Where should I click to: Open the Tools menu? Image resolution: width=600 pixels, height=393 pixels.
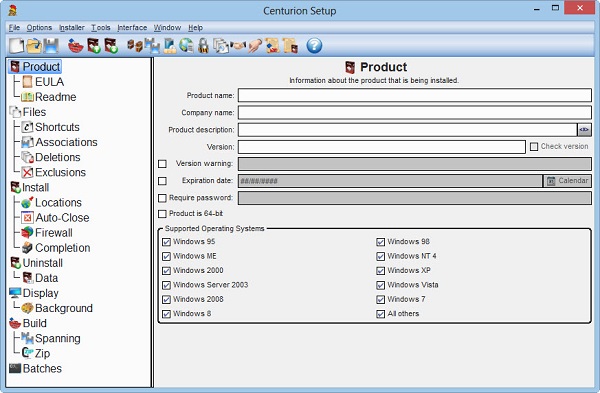(x=101, y=28)
